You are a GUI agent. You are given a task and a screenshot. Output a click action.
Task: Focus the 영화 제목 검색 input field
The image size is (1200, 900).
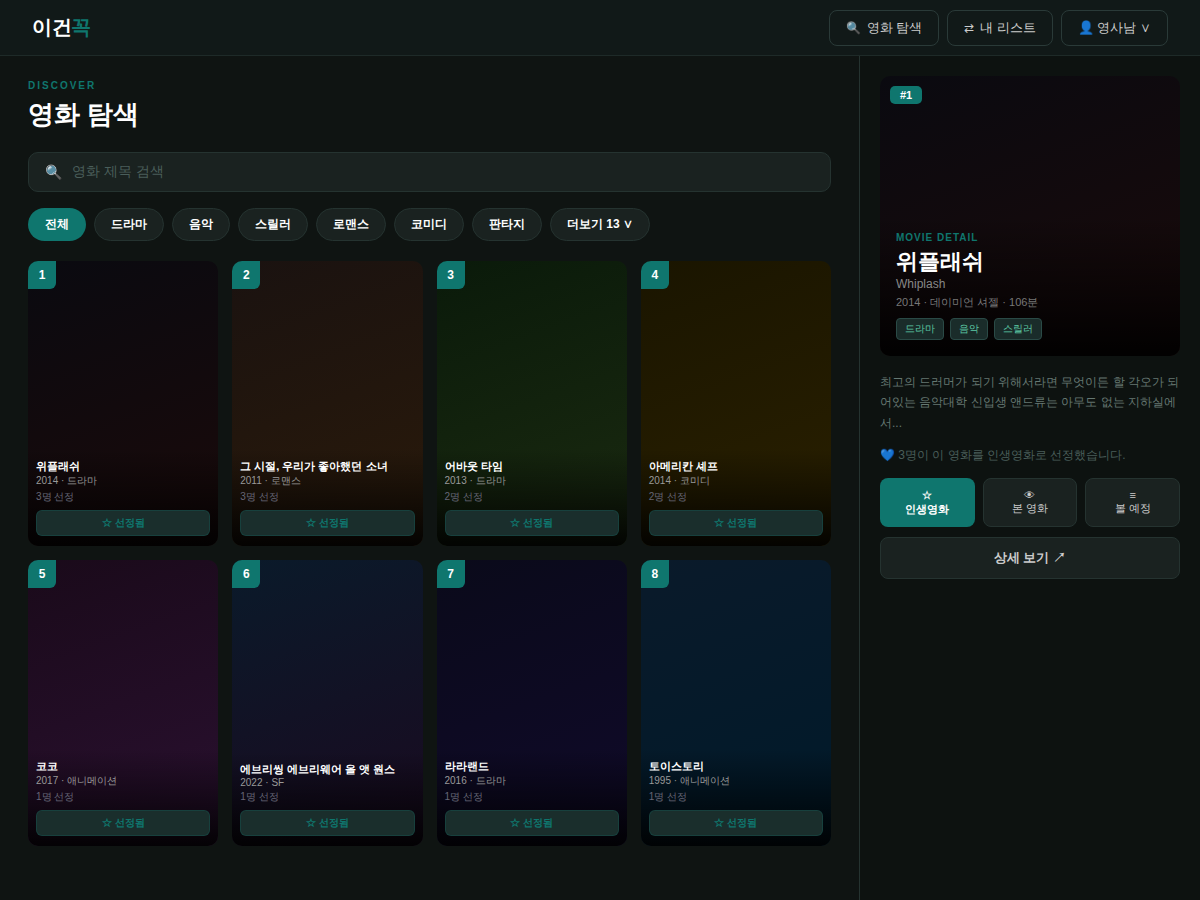pyautogui.click(x=429, y=172)
